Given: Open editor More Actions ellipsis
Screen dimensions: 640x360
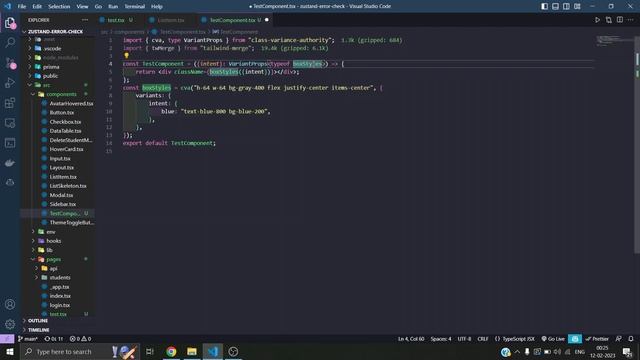Looking at the screenshot, I should (x=631, y=20).
